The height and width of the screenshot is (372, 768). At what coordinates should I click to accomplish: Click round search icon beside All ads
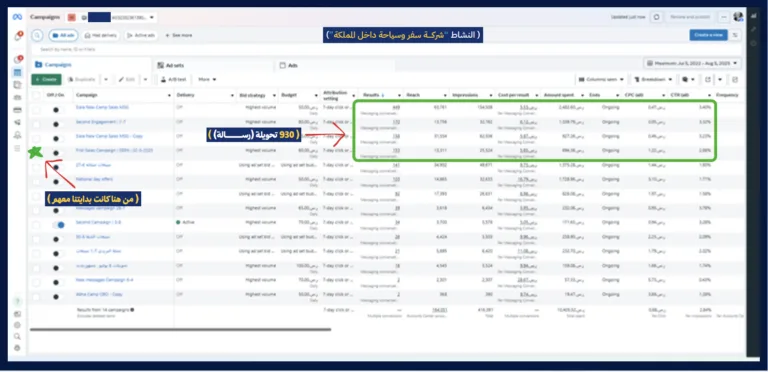(37, 35)
